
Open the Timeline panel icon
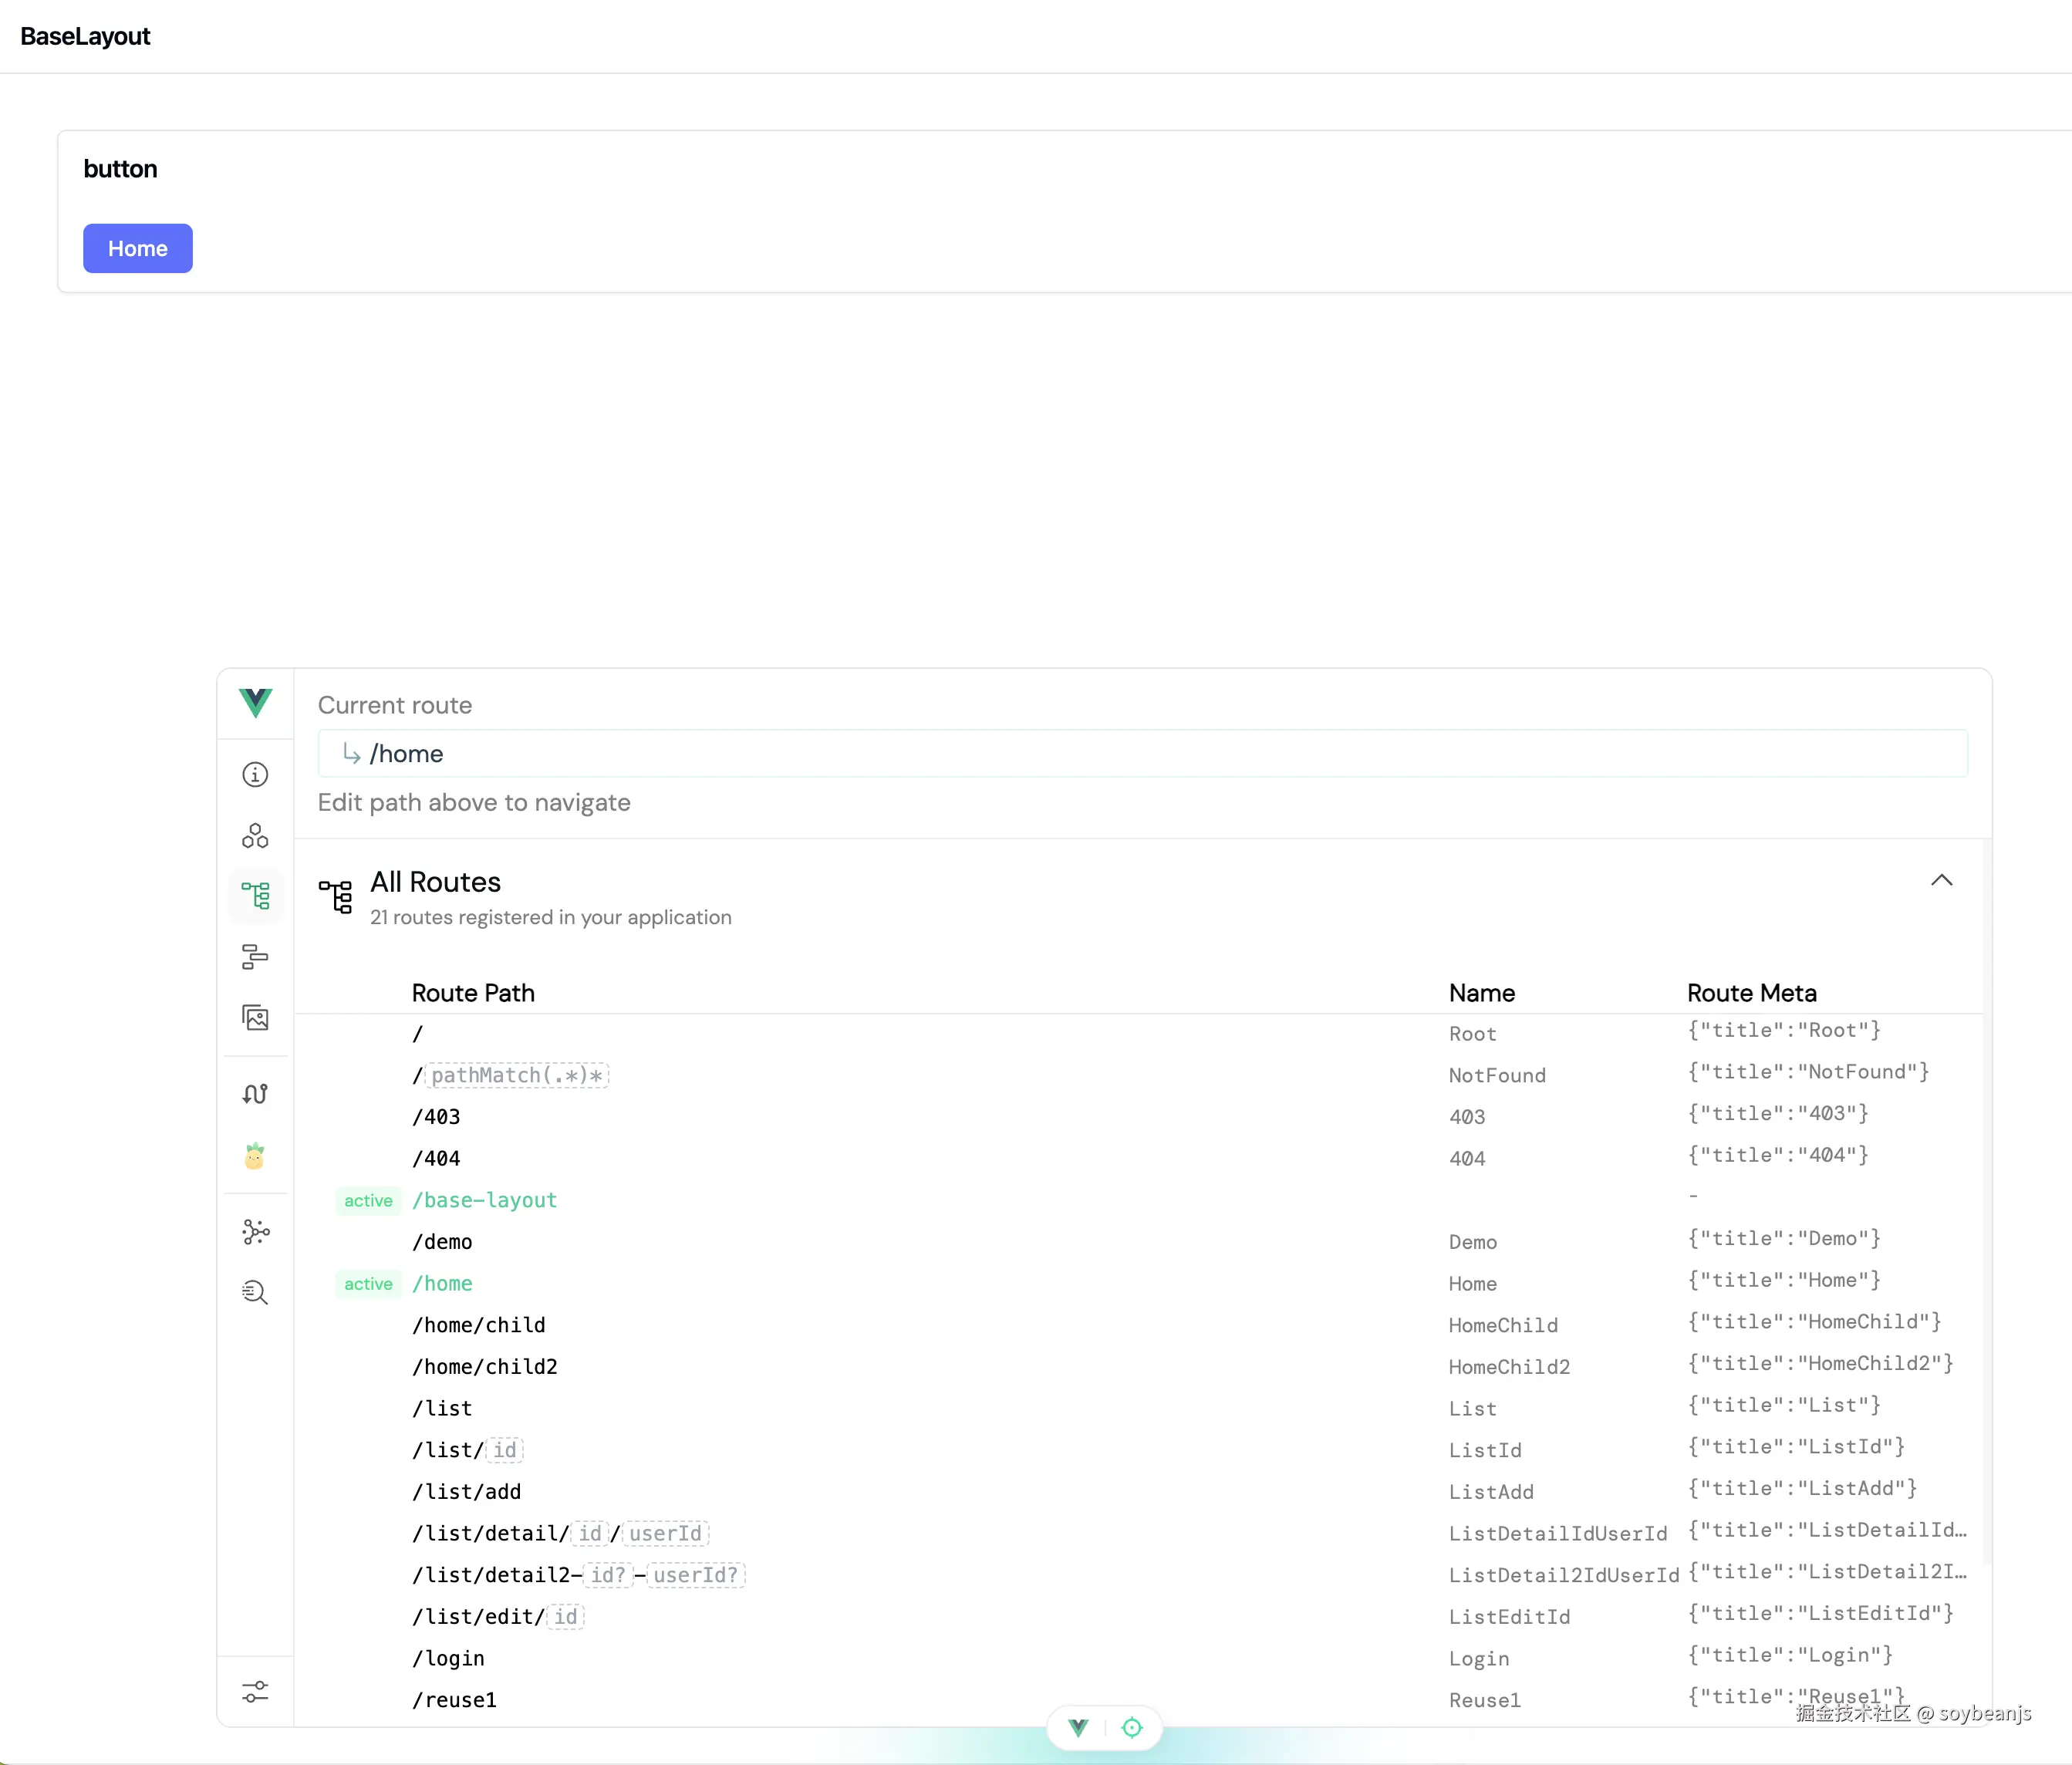pyautogui.click(x=255, y=1093)
